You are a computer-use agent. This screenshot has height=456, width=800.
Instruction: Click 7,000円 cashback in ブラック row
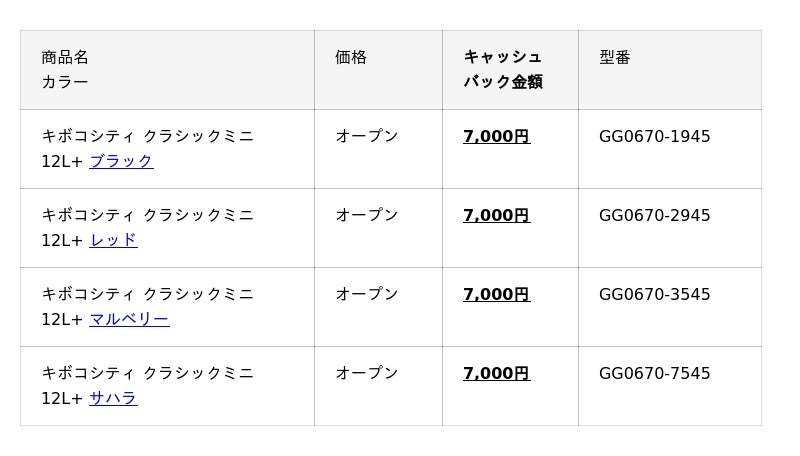496,136
